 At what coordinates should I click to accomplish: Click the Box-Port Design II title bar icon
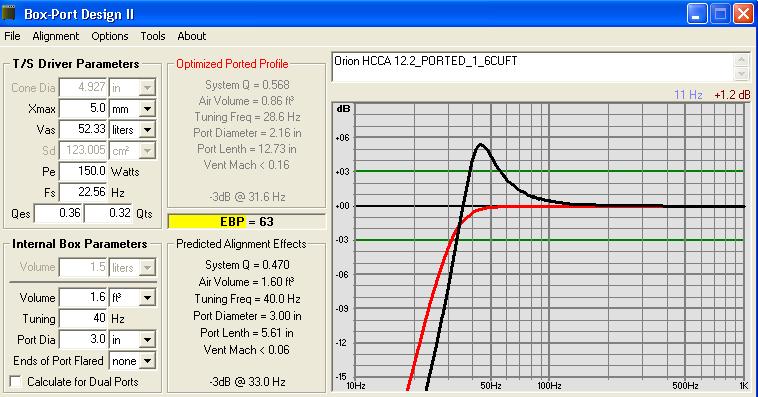coord(9,13)
